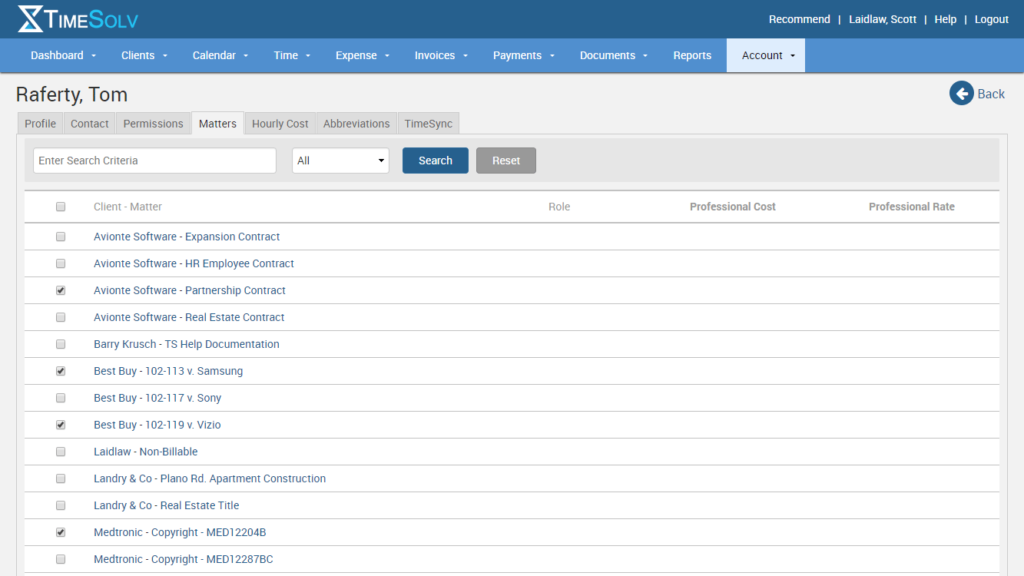Screen dimensions: 1024x576
Task: Click the Raferty, Tom page heading
Action: point(72,95)
